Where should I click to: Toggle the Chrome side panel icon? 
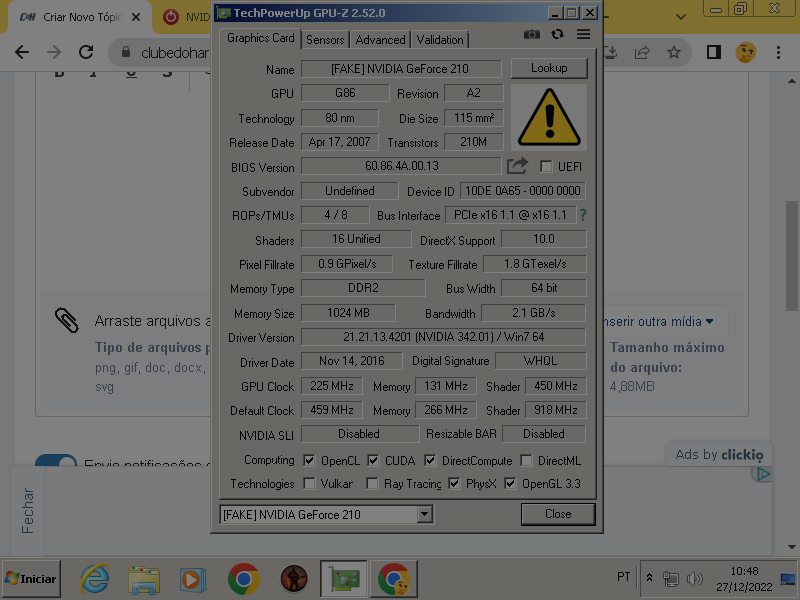coord(714,52)
